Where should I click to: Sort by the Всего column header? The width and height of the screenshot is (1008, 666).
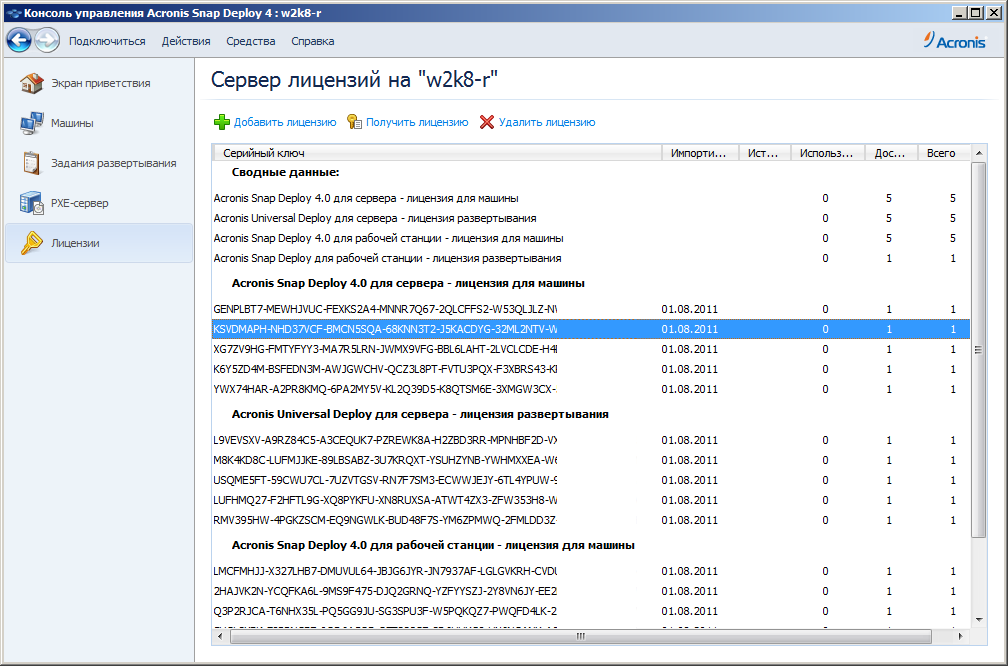(x=943, y=153)
